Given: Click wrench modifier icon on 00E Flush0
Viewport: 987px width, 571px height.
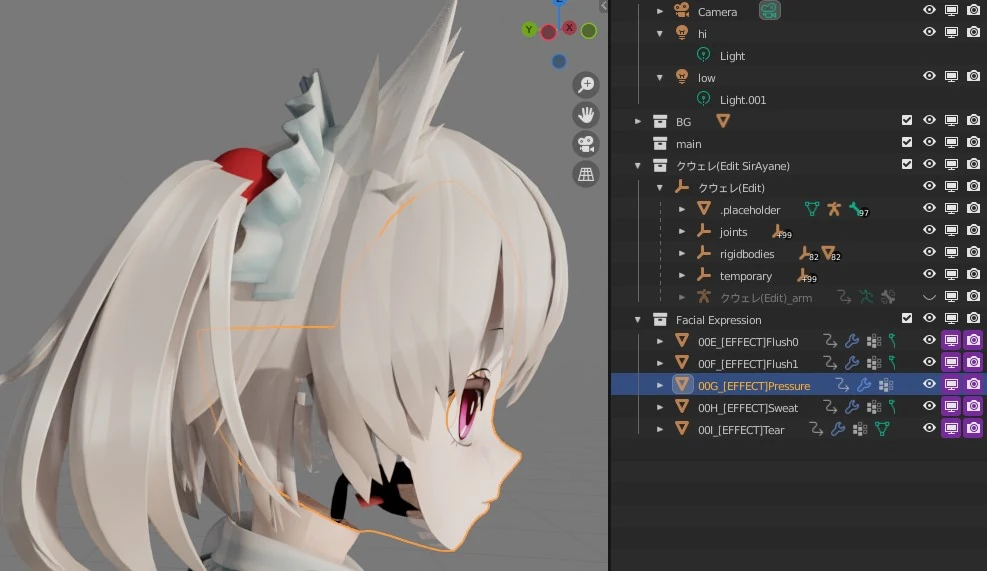Looking at the screenshot, I should point(852,341).
